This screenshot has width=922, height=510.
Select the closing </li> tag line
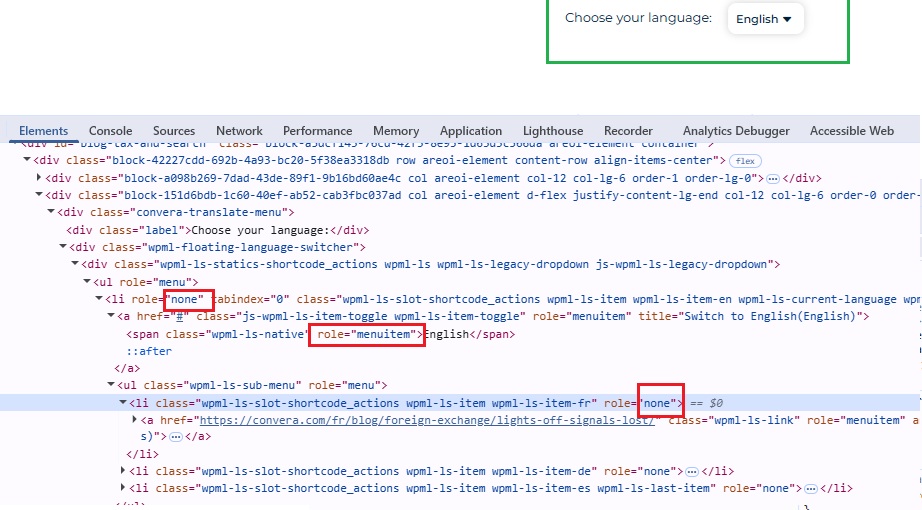(142, 454)
